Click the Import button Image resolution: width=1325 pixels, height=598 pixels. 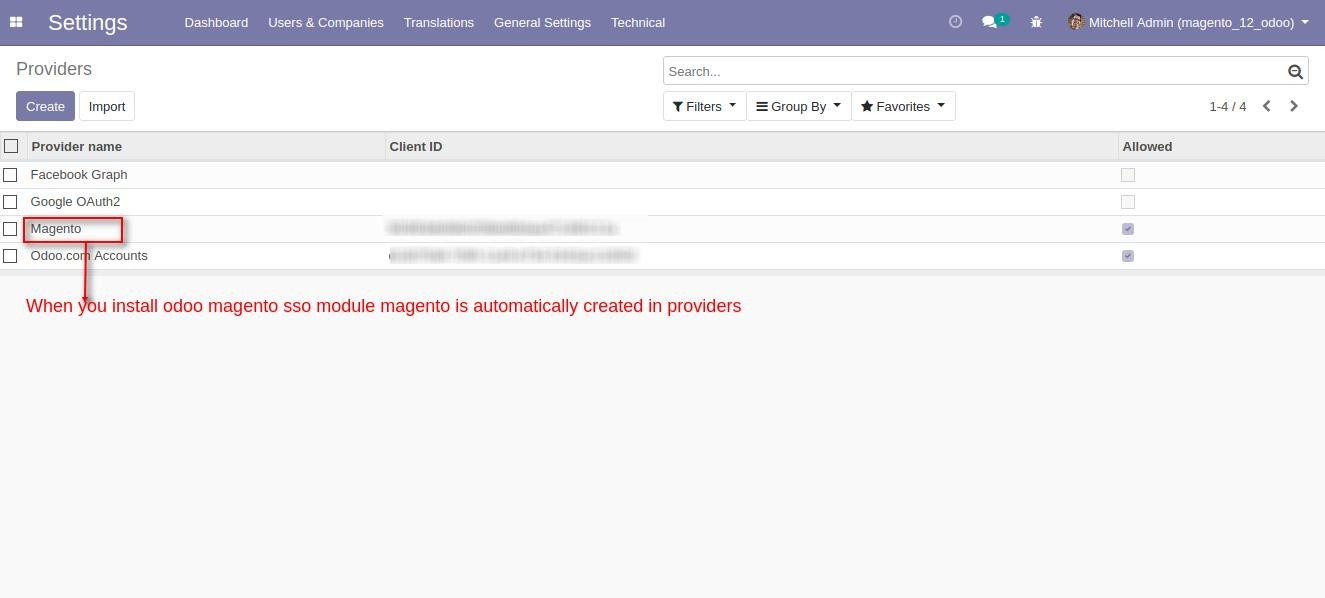[x=107, y=106]
